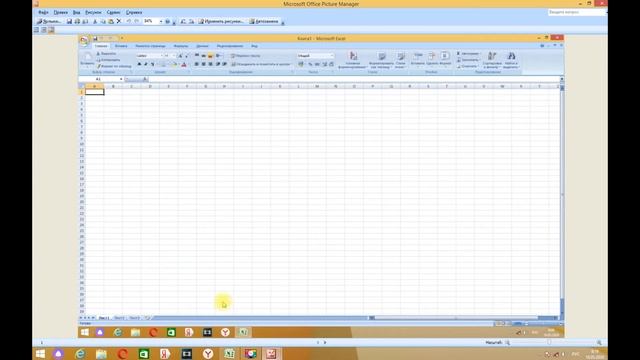Switch to Filmstrip view in Picture Manager
Image resolution: width=640 pixels, height=360 pixels.
pyautogui.click(x=44, y=30)
